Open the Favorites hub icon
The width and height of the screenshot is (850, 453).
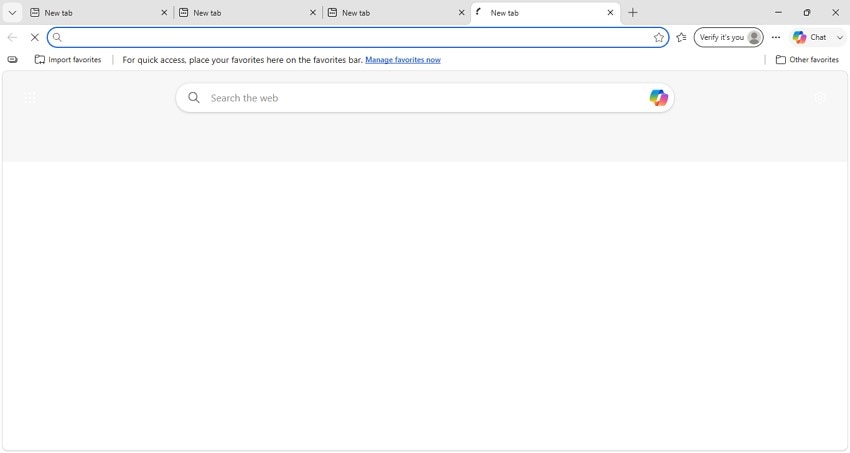pos(681,37)
